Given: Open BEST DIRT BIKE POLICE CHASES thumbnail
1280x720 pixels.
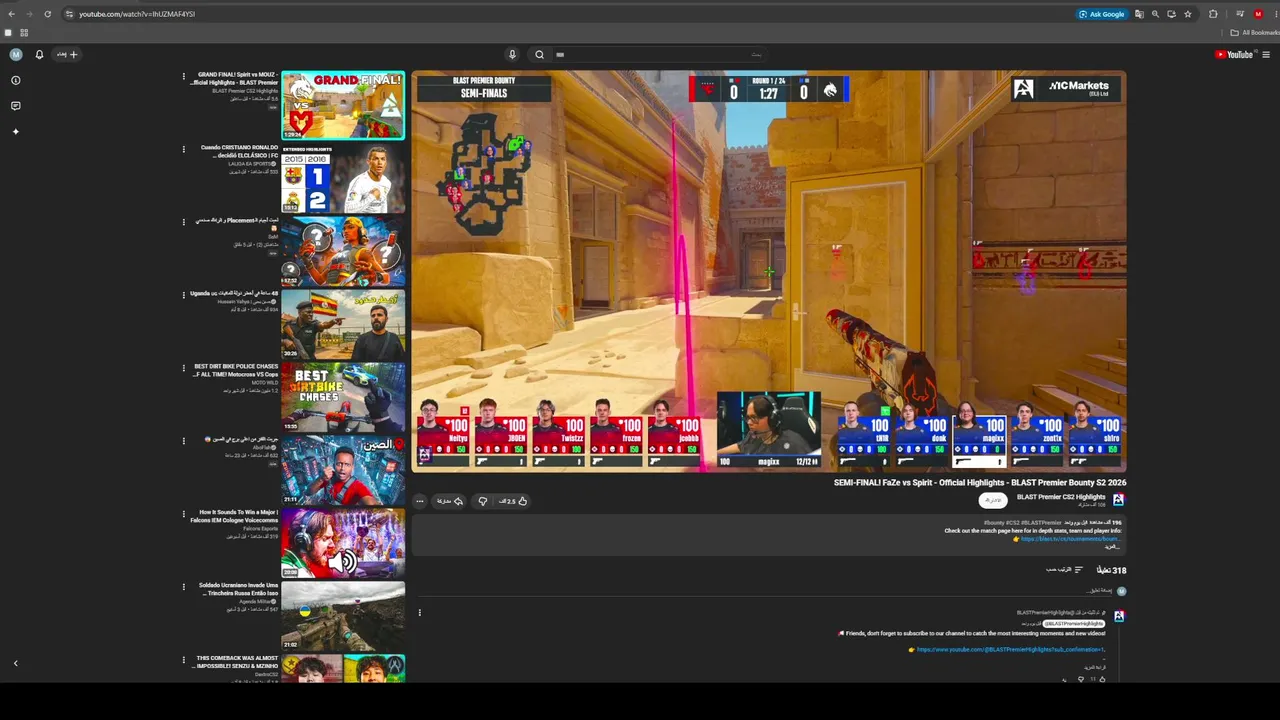Looking at the screenshot, I should coord(343,398).
